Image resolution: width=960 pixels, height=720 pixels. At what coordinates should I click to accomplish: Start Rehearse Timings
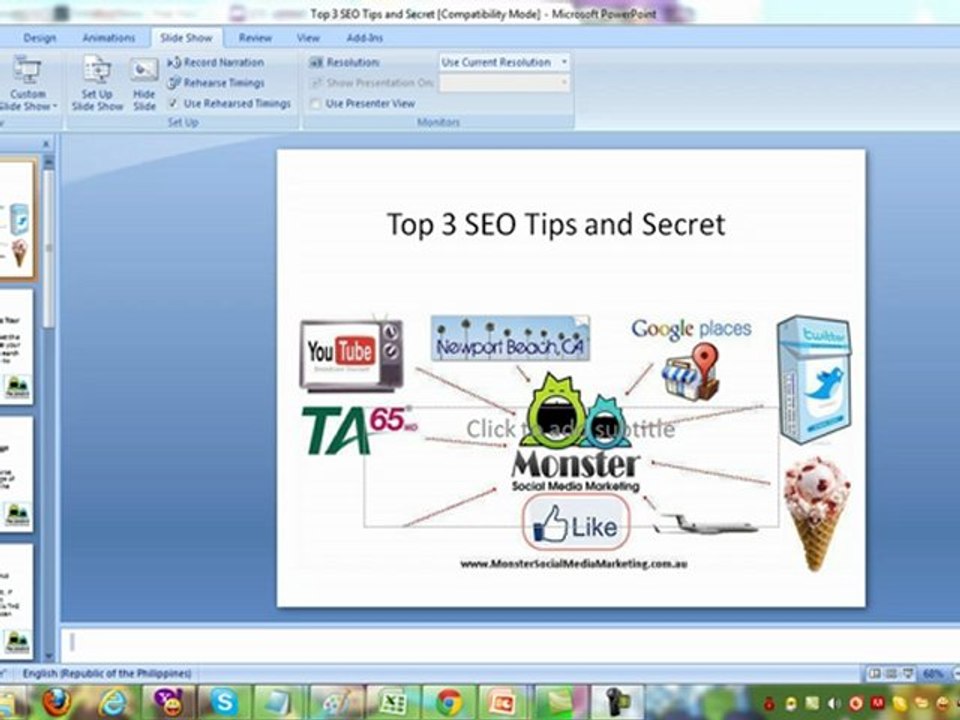(x=216, y=83)
